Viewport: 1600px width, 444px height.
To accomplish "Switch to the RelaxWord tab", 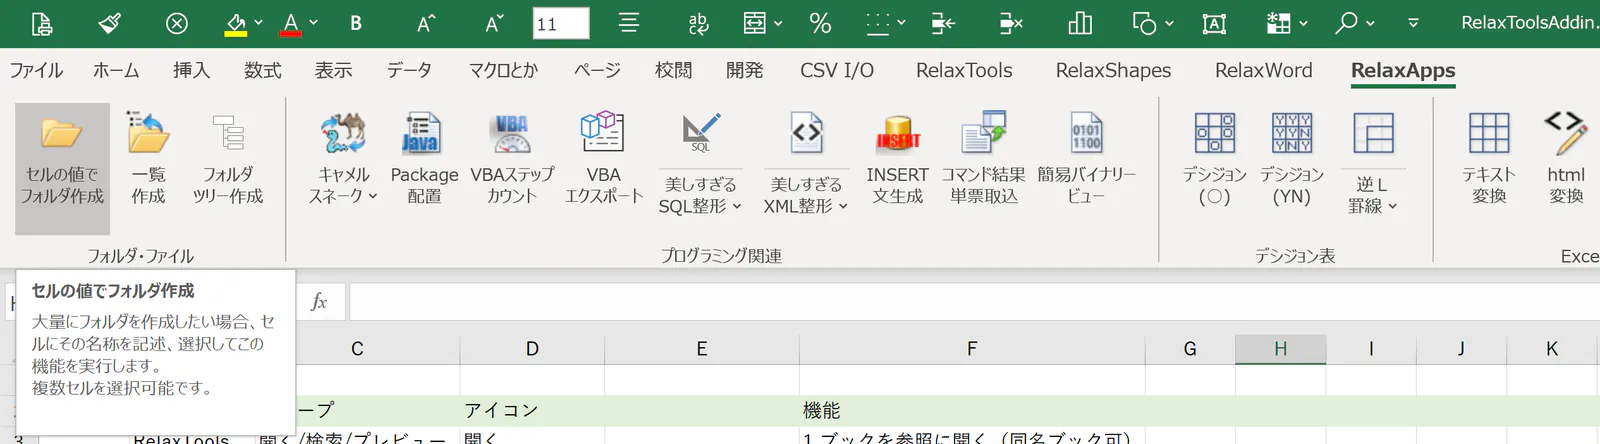I will click(x=1263, y=70).
